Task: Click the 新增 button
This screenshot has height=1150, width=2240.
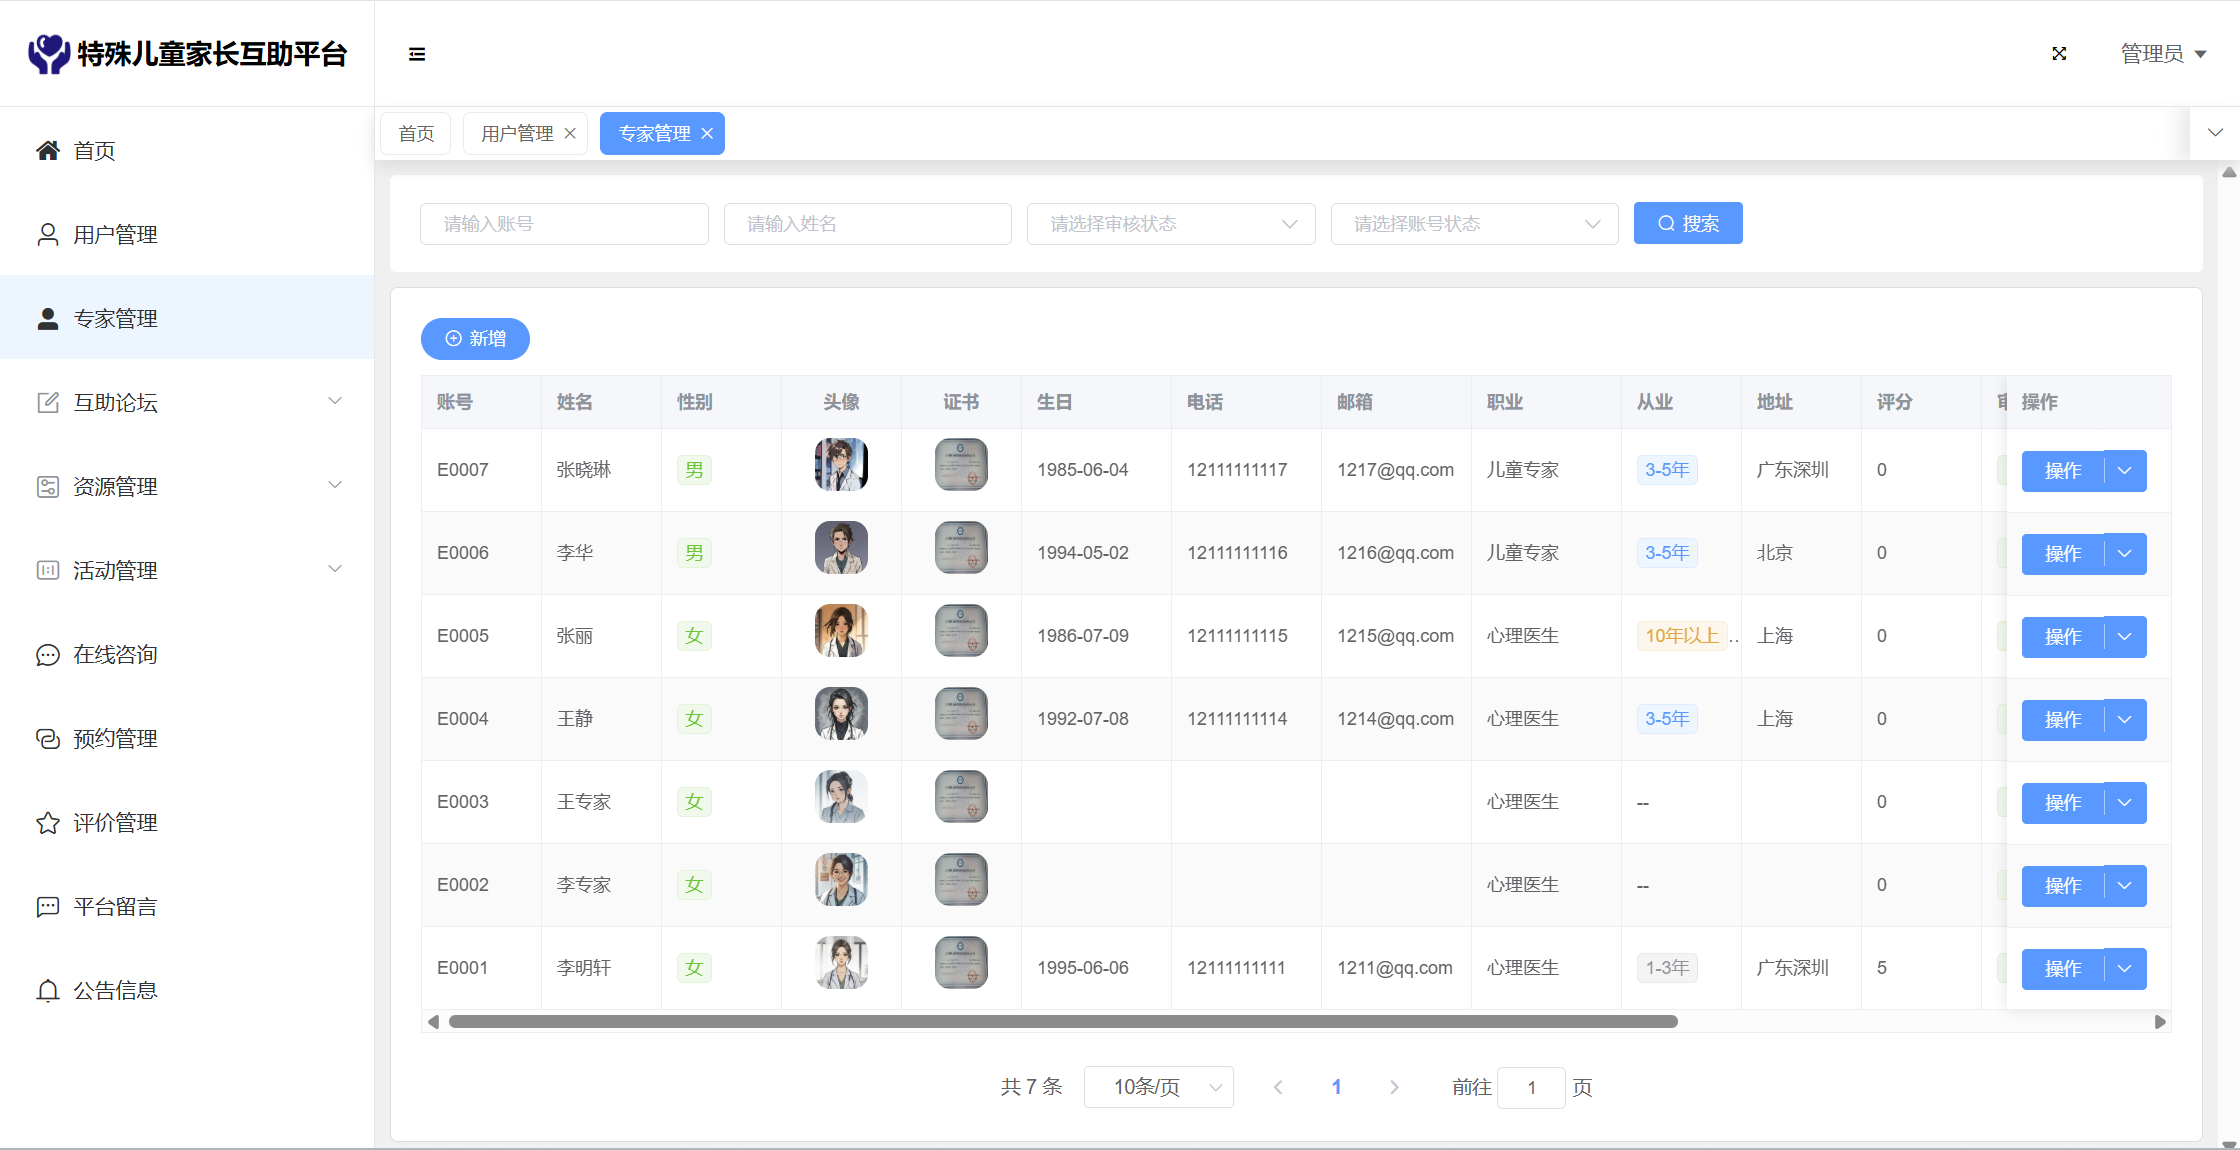Action: pos(475,339)
